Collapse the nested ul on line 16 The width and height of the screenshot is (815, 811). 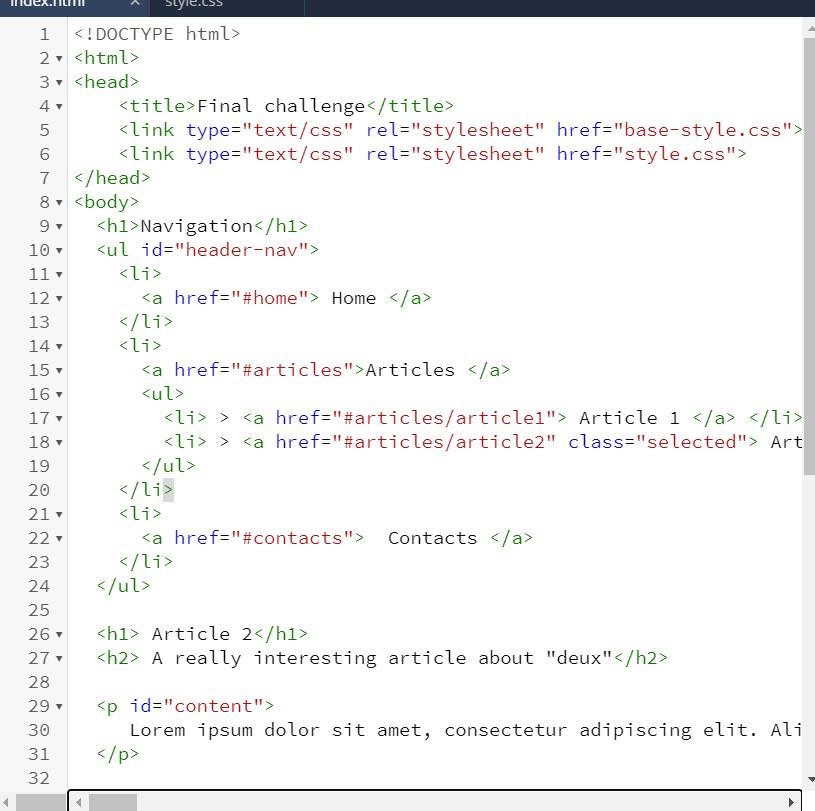point(58,394)
